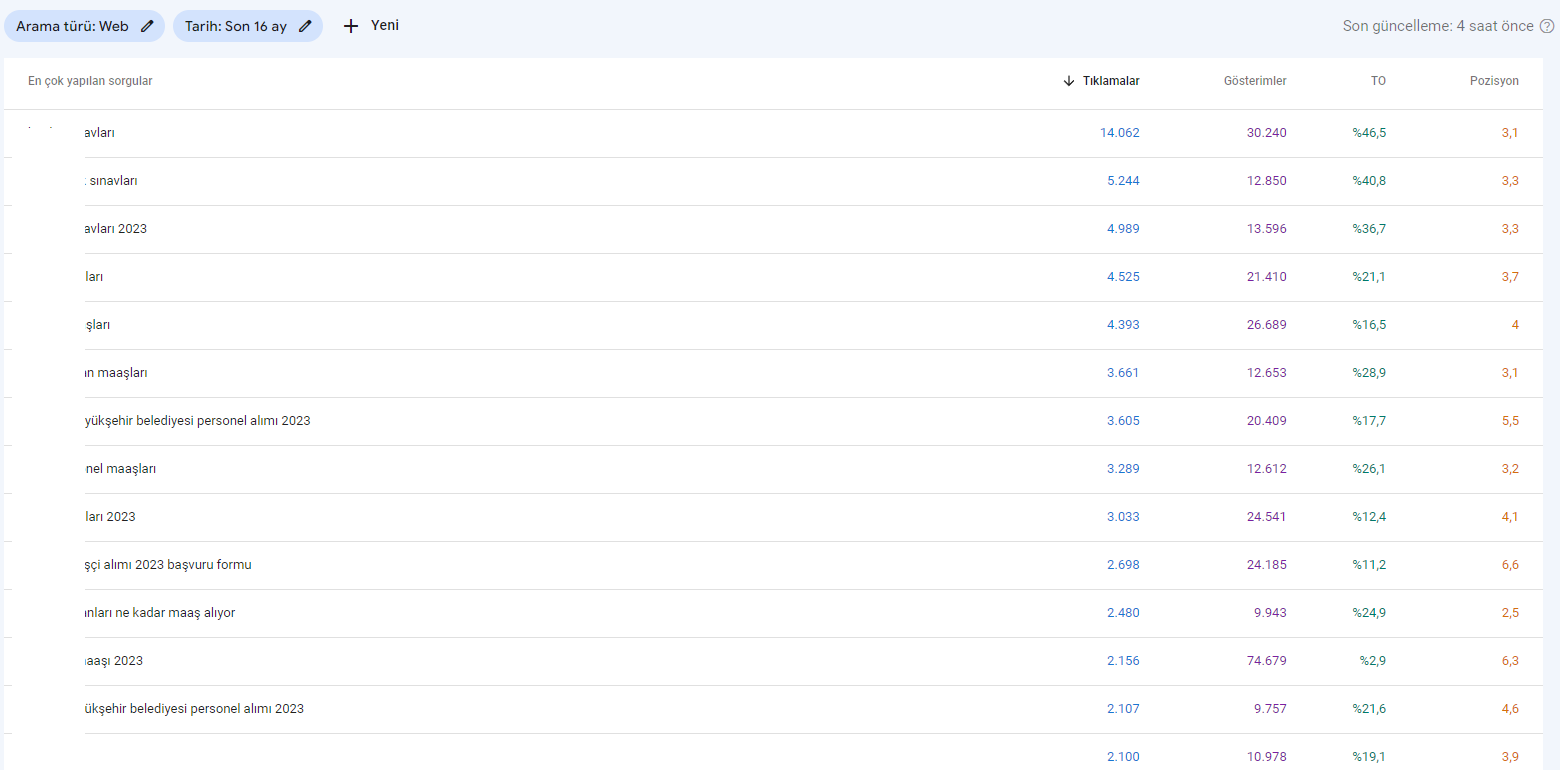Sort by Pozisyon column header
Screen dimensions: 1560x770
1494,81
